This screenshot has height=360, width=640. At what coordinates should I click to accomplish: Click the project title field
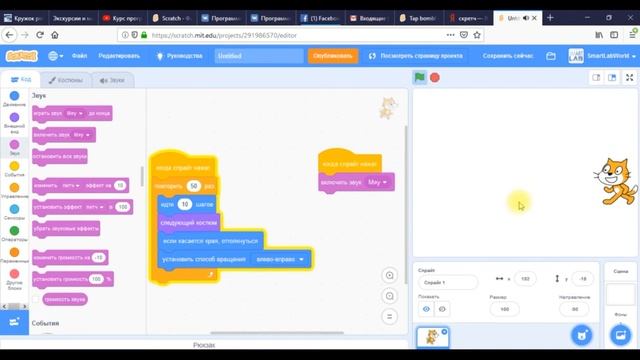[259, 56]
